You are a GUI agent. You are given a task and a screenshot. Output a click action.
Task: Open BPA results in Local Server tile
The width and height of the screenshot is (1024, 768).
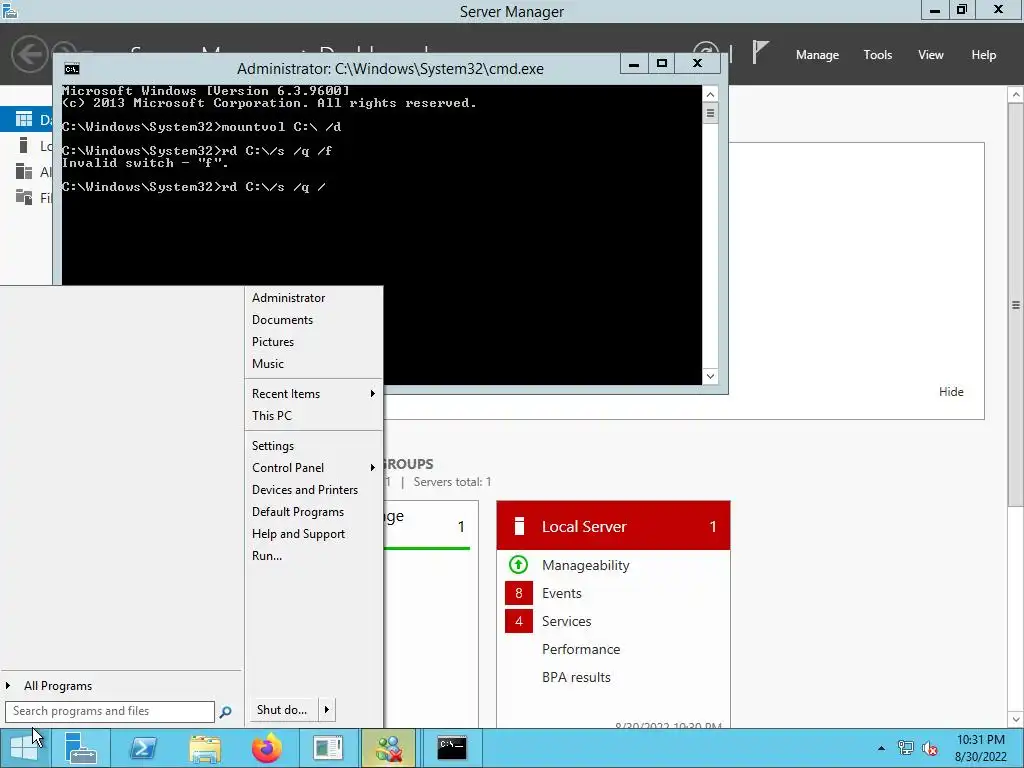576,677
